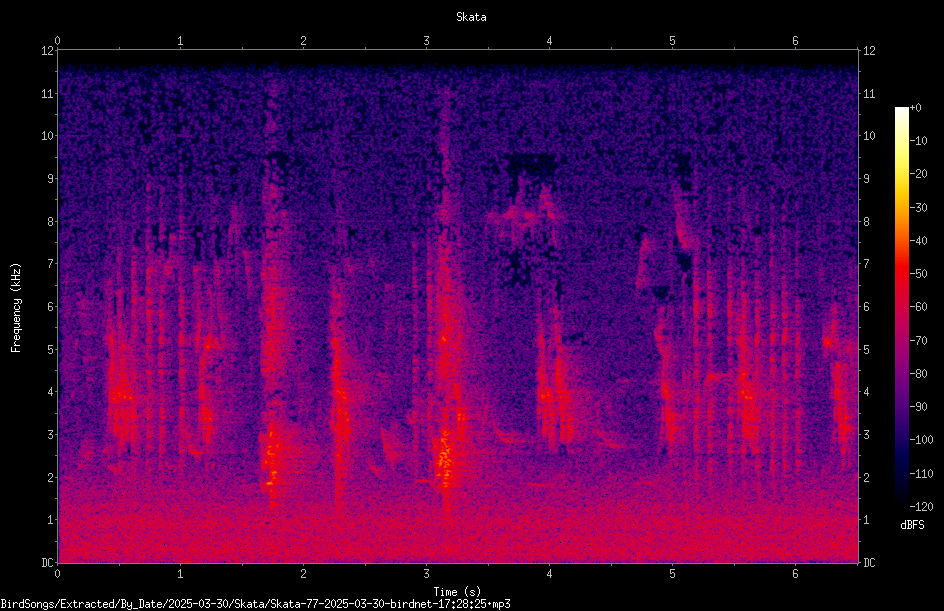Click "3" on the top time axis
The width and height of the screenshot is (944, 611).
(426, 41)
